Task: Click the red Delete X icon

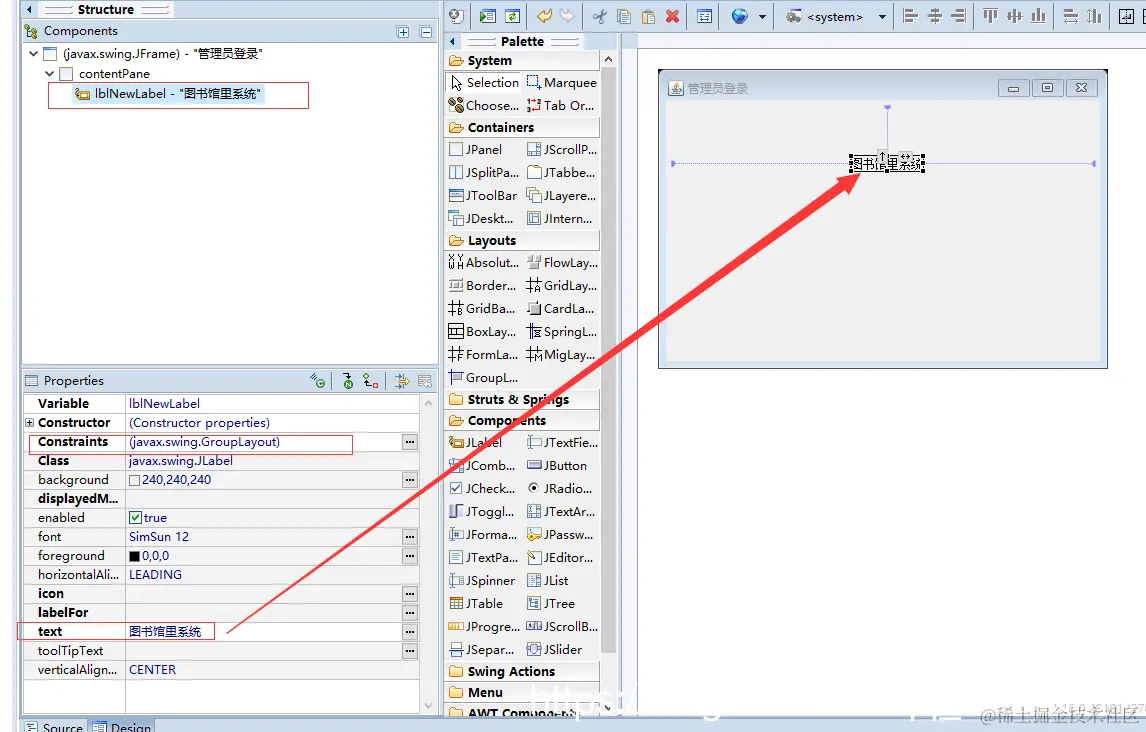Action: click(672, 16)
